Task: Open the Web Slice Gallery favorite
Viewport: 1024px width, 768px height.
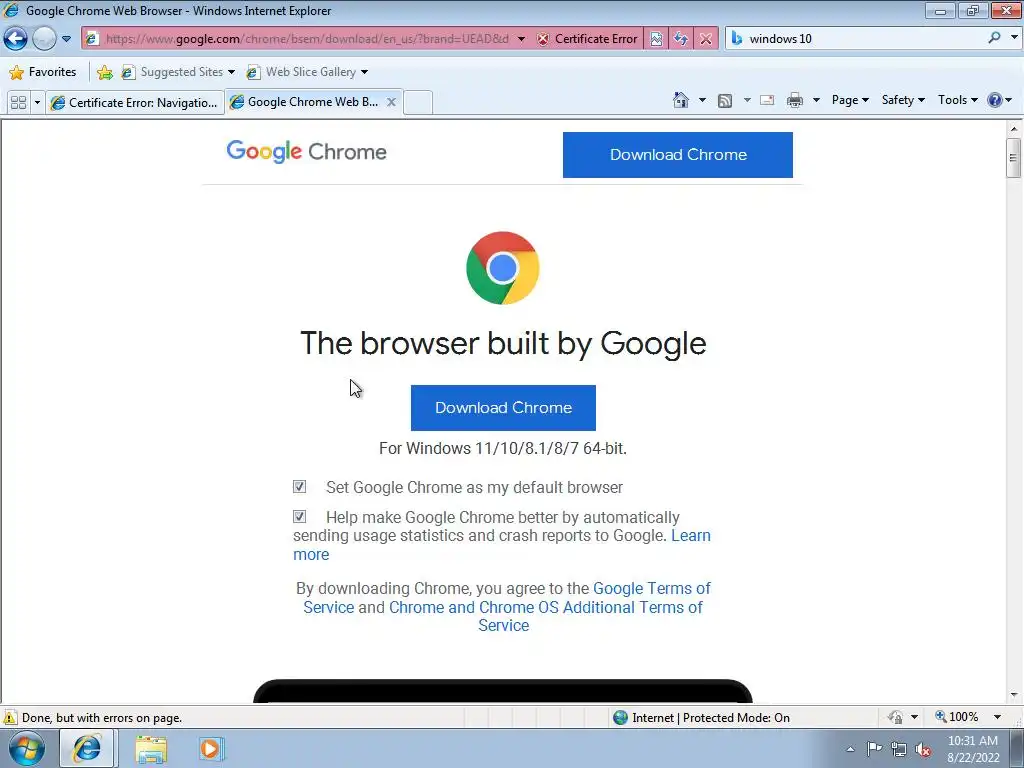Action: pyautogui.click(x=307, y=72)
